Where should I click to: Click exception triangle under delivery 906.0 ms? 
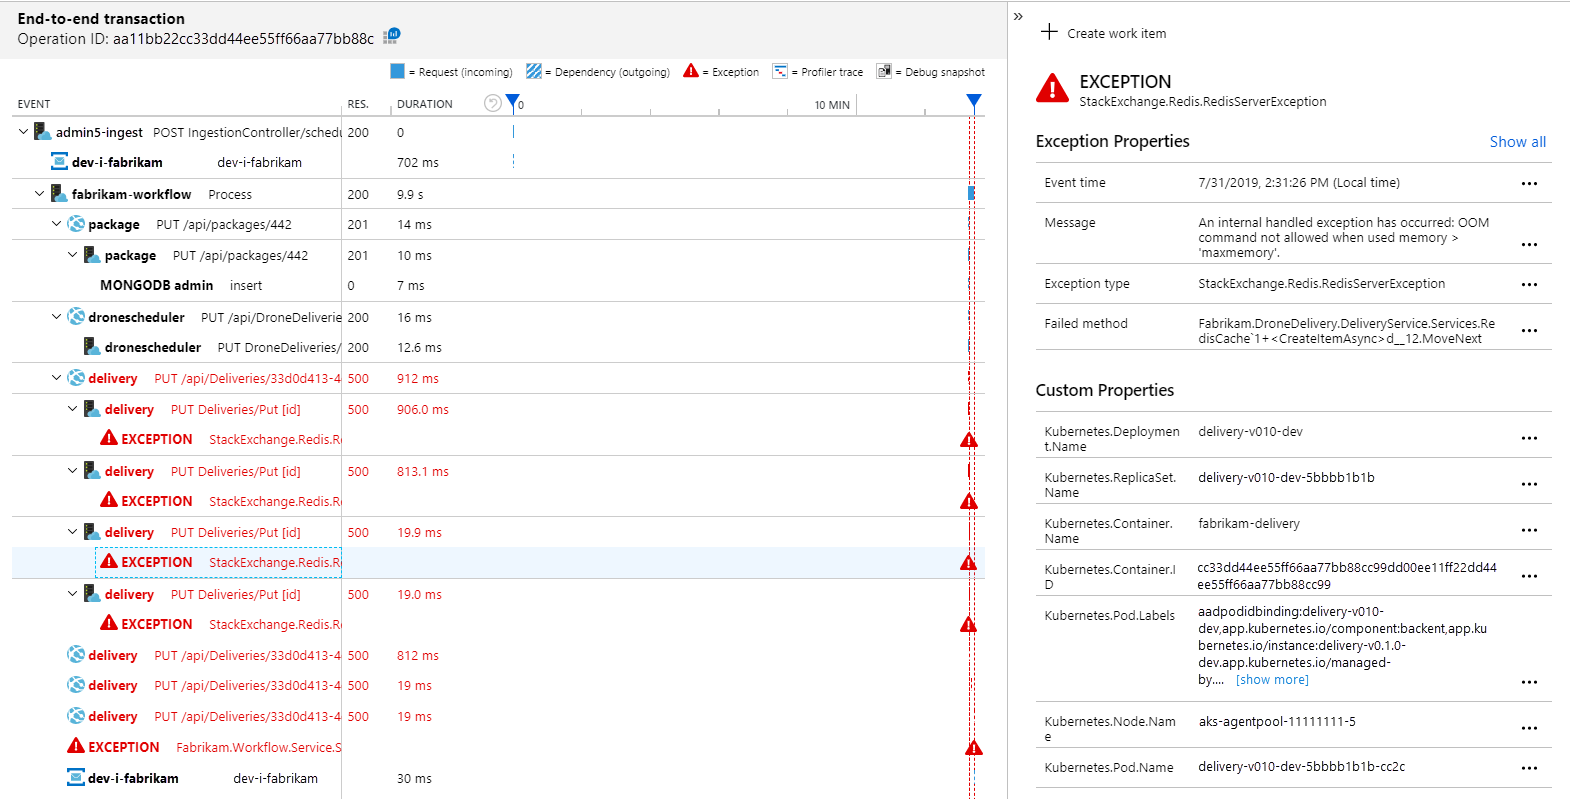(x=109, y=438)
